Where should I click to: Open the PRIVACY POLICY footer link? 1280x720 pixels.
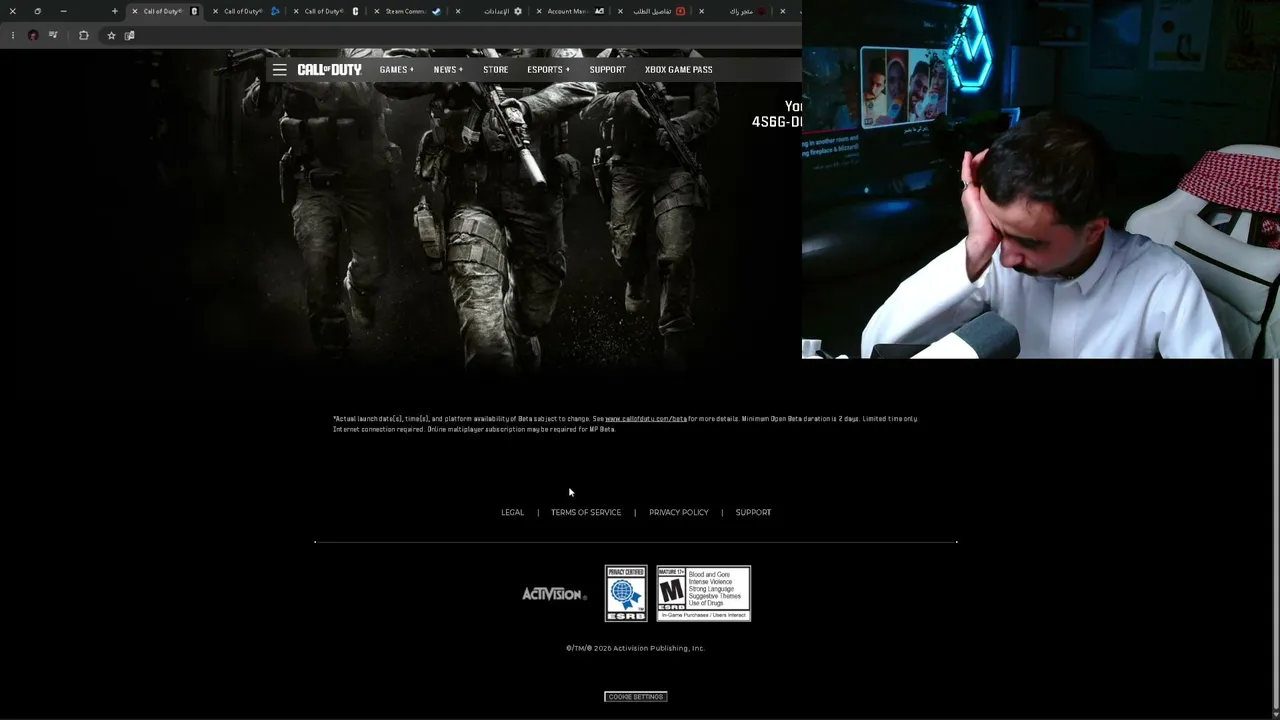679,513
